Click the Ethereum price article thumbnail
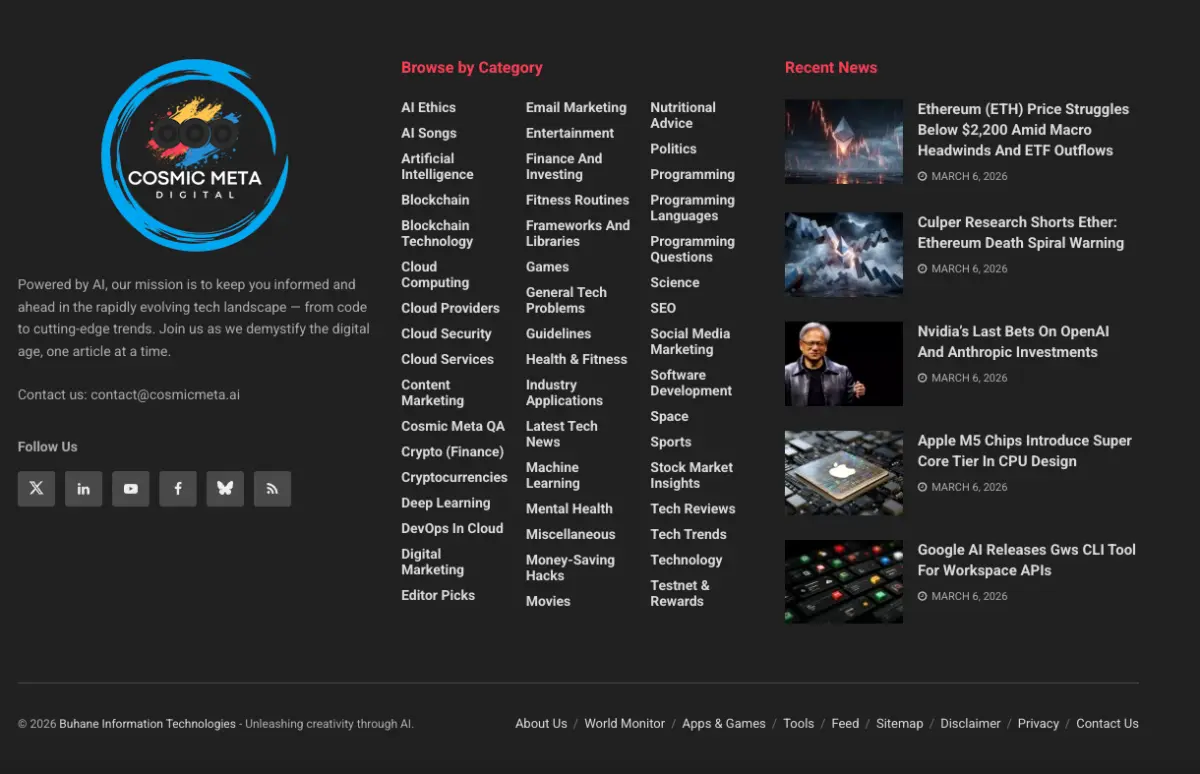The height and width of the screenshot is (774, 1200). click(x=843, y=141)
